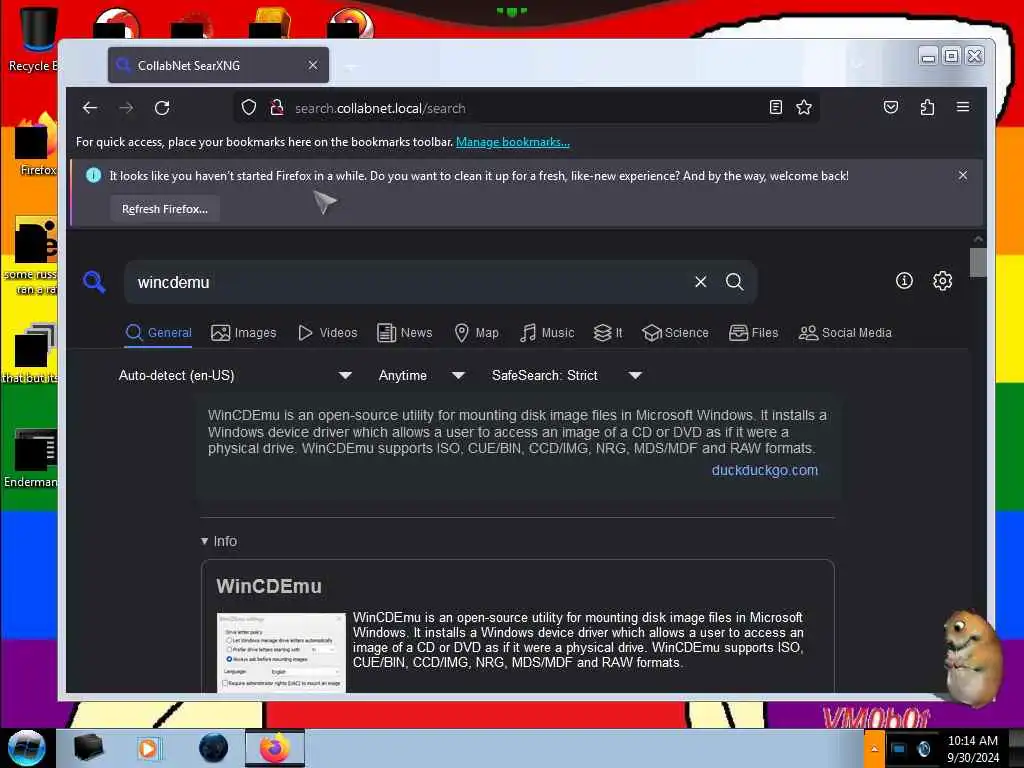The height and width of the screenshot is (768, 1024).
Task: Open the dark globe taskbar icon
Action: pyautogui.click(x=213, y=748)
